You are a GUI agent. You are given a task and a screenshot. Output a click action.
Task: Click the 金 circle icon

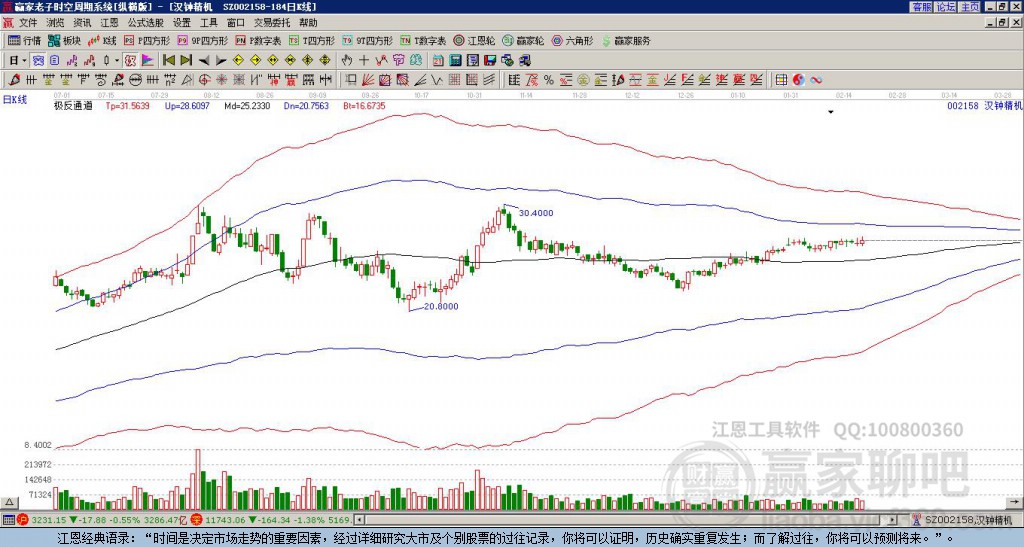coord(583,80)
